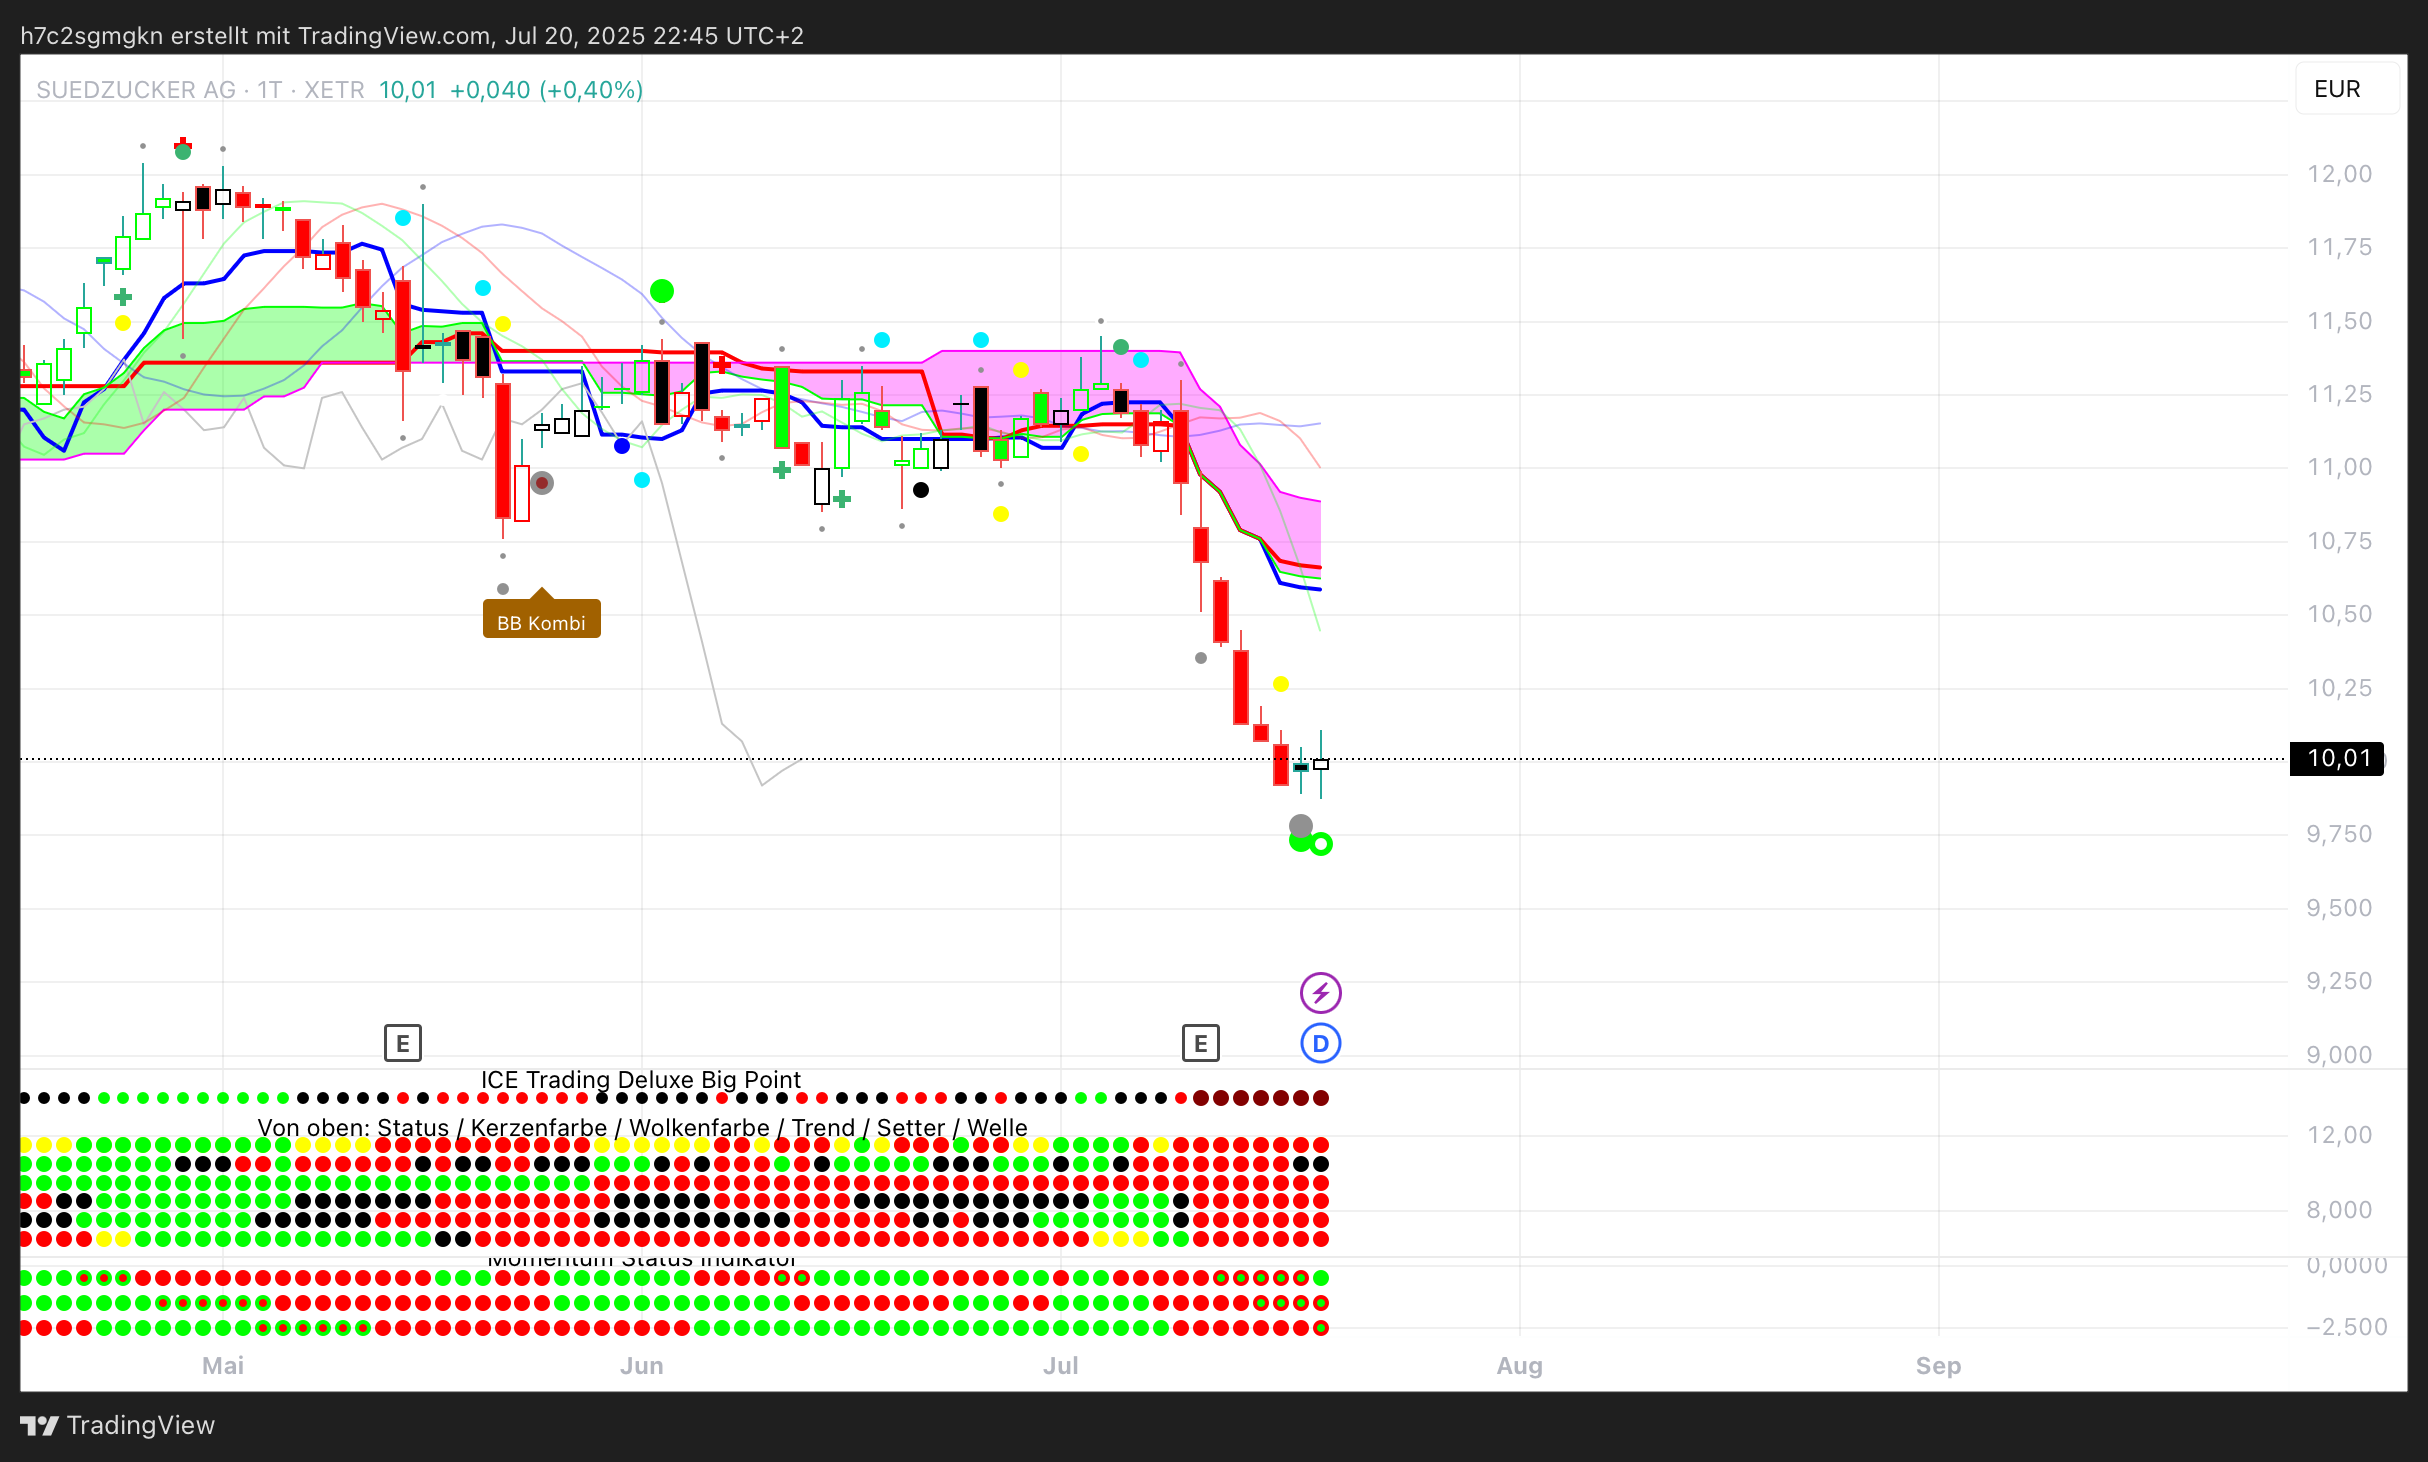Click the blue dividend D icon

pyautogui.click(x=1320, y=1044)
